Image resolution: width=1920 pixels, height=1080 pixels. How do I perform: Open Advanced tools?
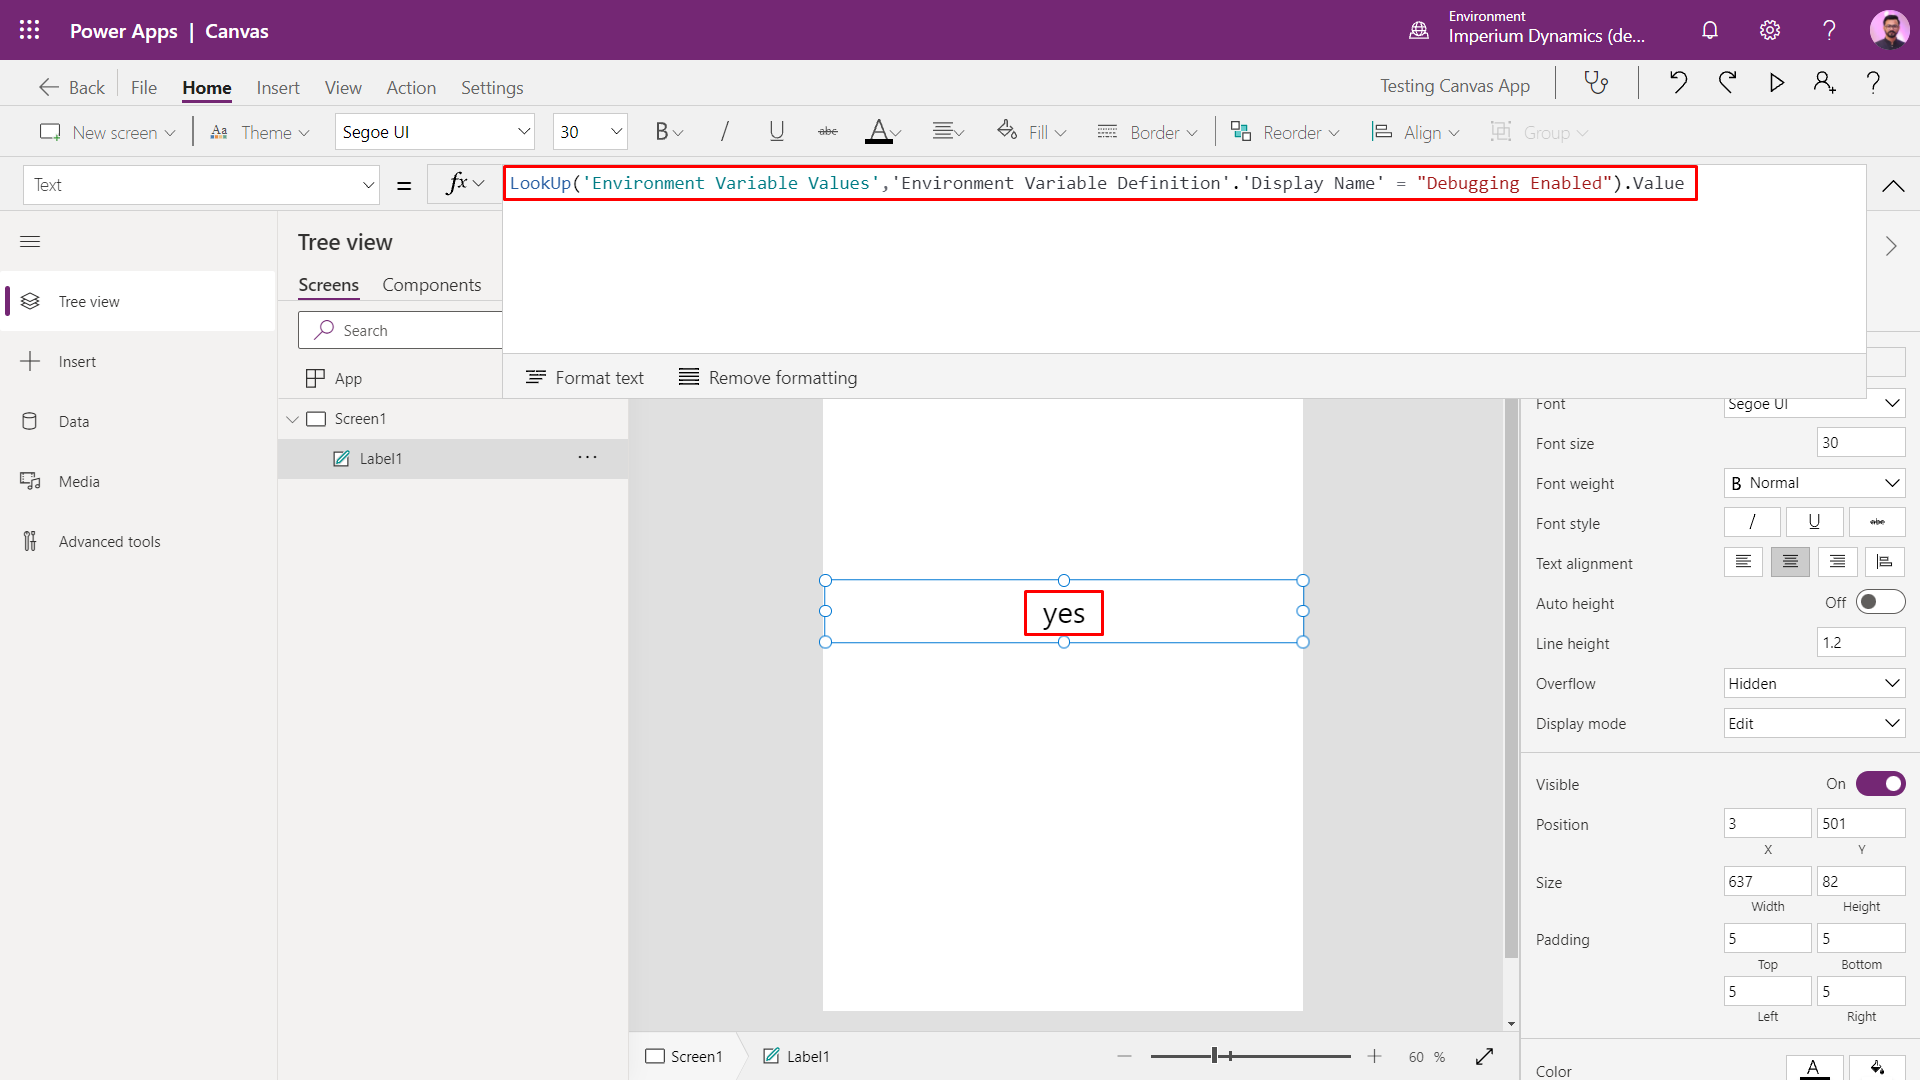tap(109, 541)
